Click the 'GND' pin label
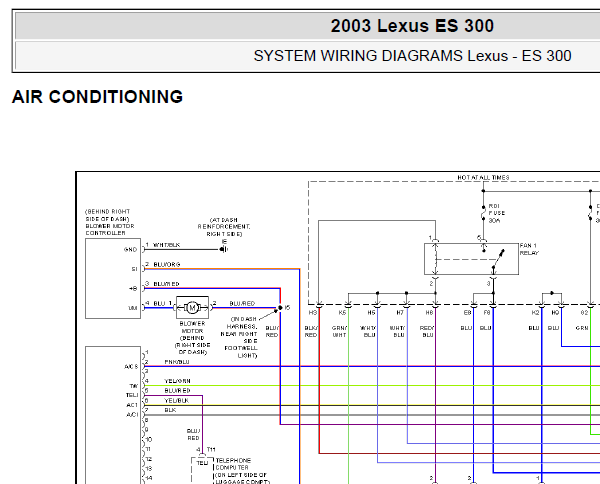 click(x=130, y=249)
